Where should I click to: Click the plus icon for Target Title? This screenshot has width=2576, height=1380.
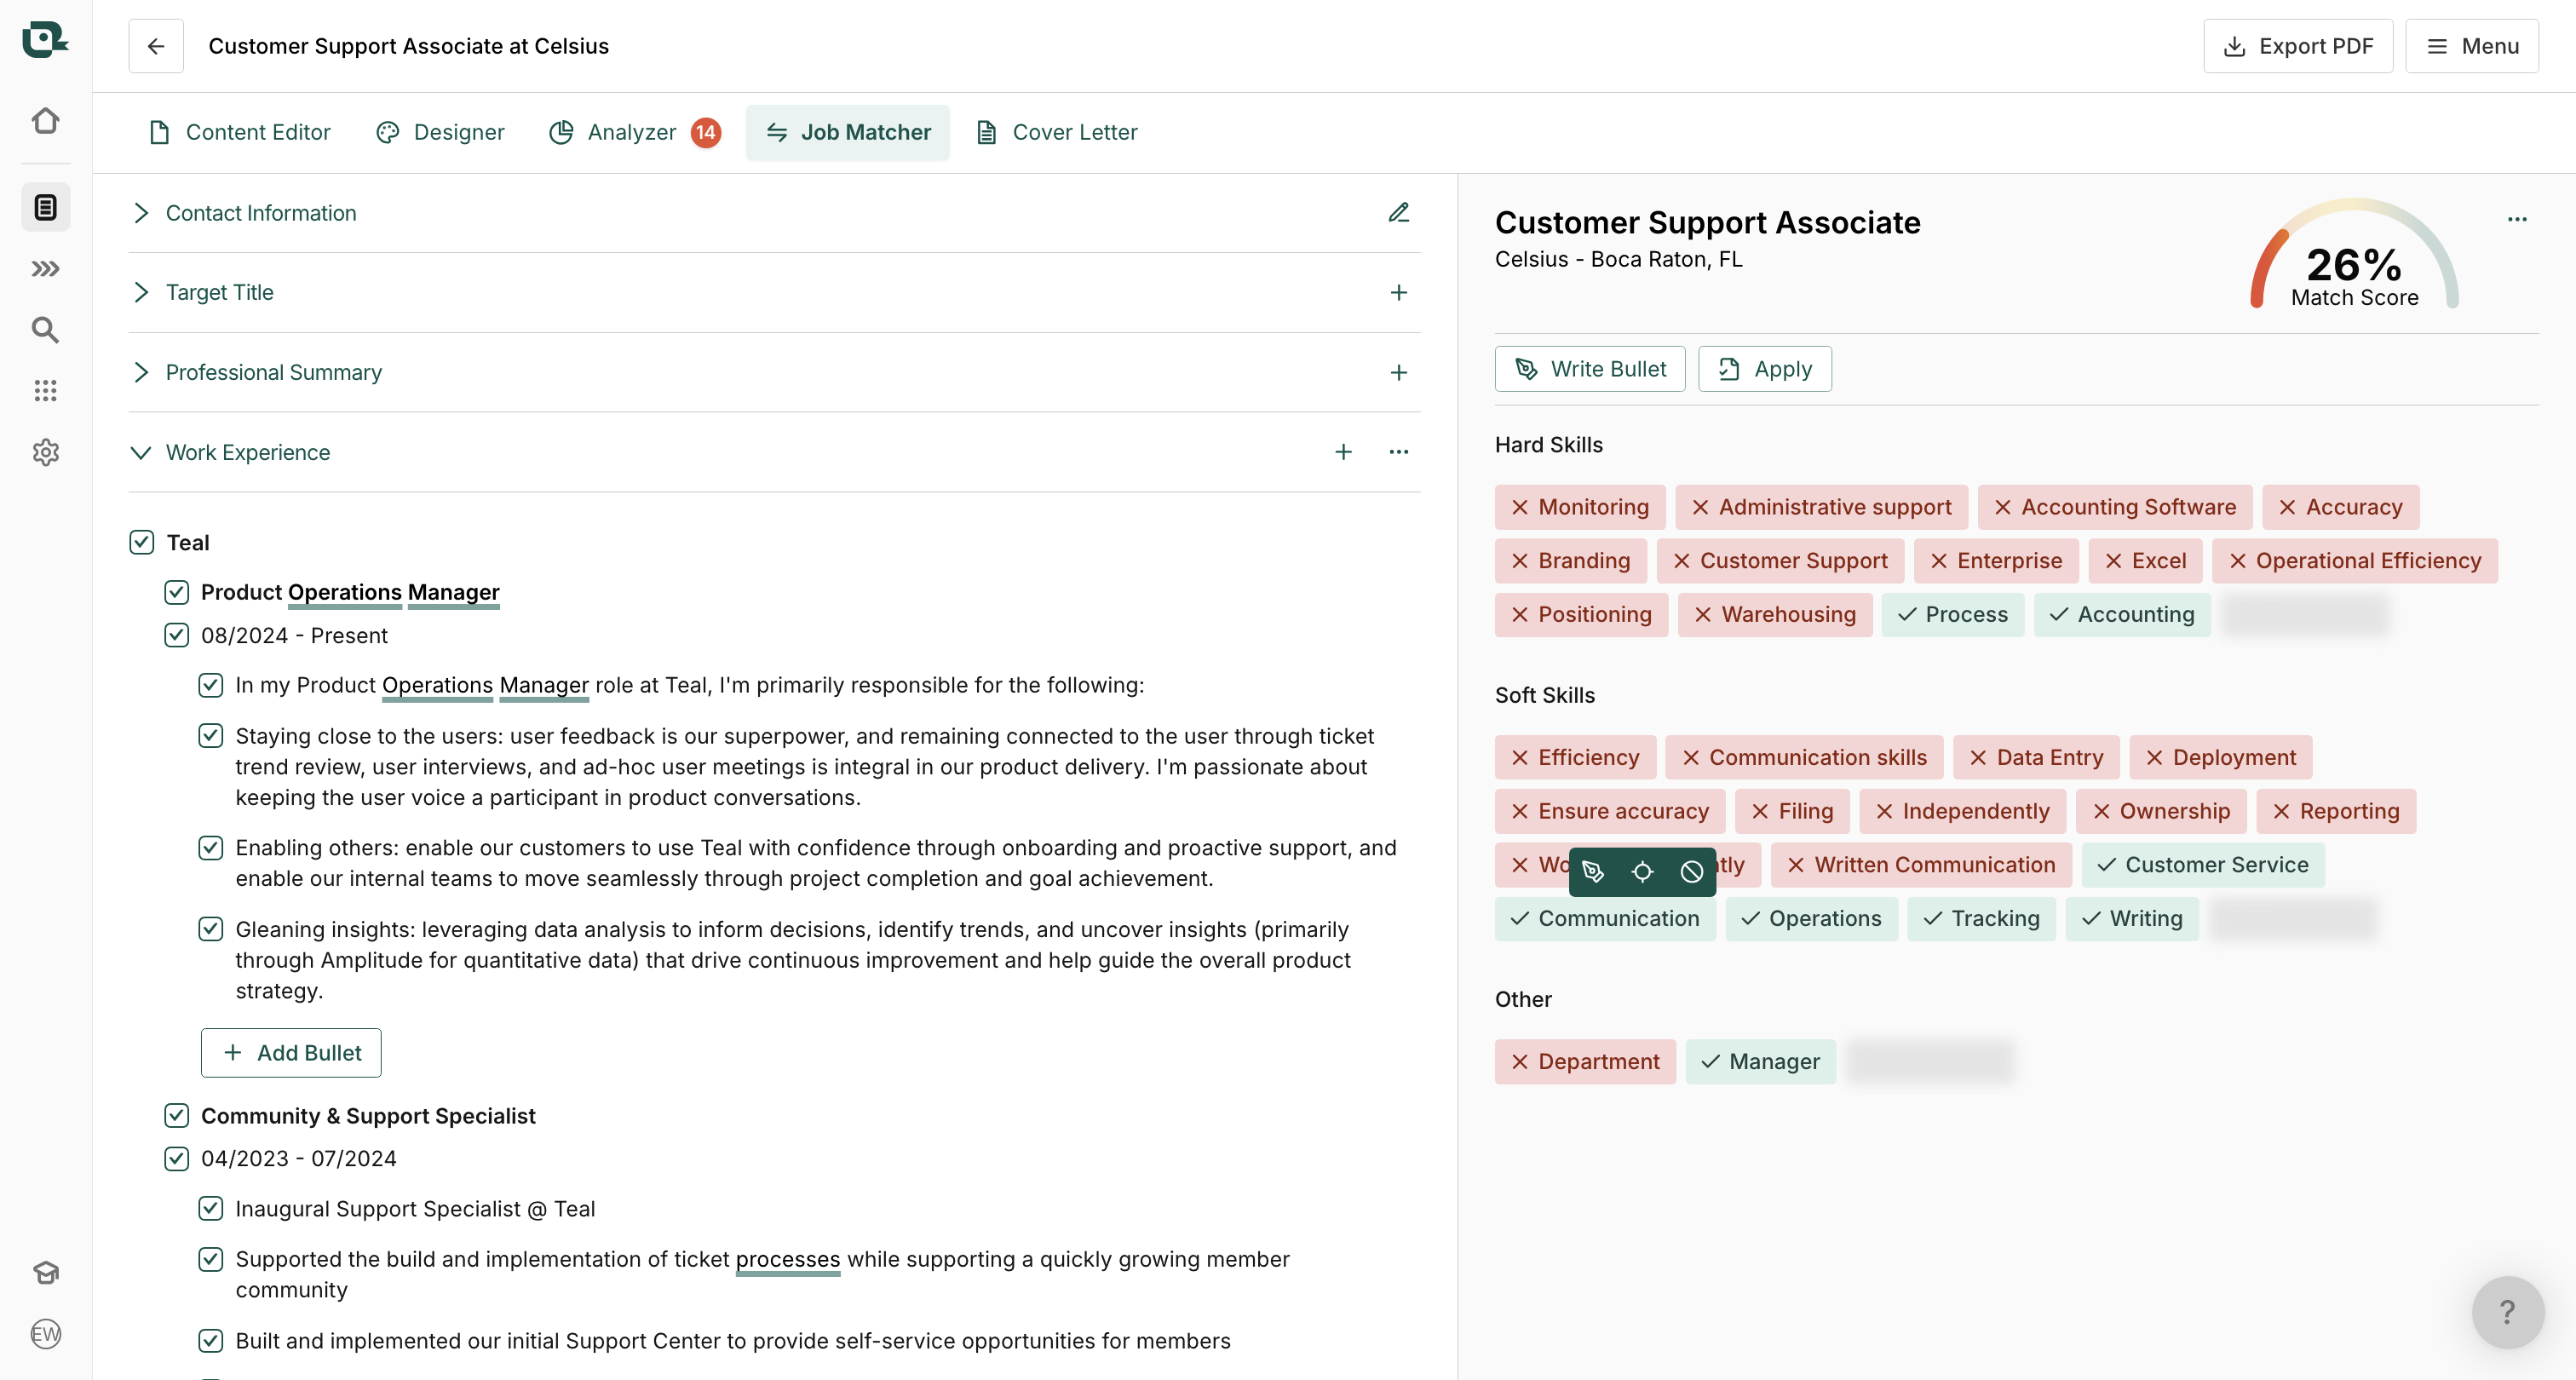click(x=1398, y=292)
